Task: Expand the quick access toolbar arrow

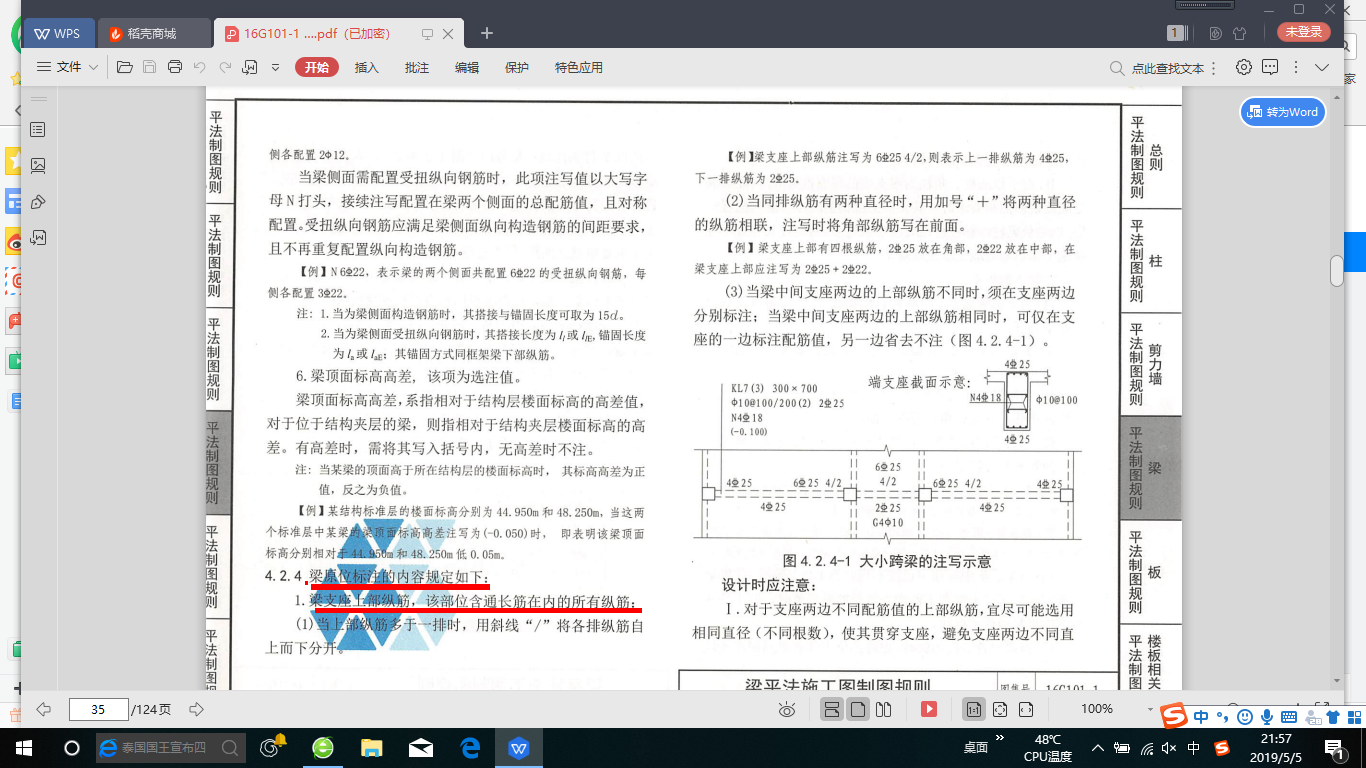Action: [x=275, y=68]
